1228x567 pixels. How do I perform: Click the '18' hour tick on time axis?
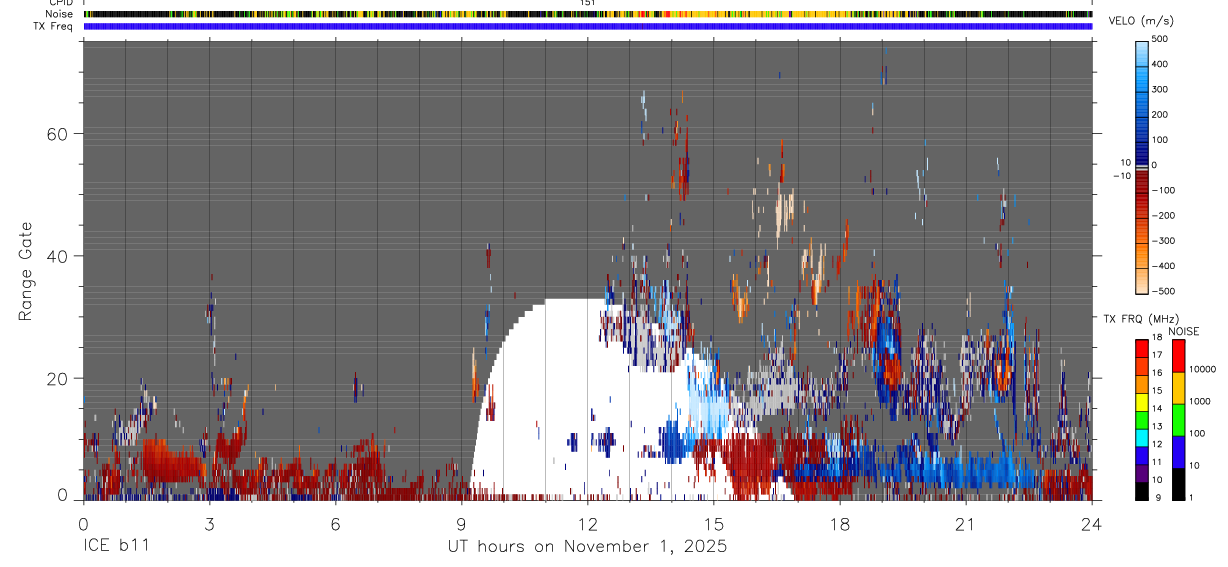click(x=840, y=524)
